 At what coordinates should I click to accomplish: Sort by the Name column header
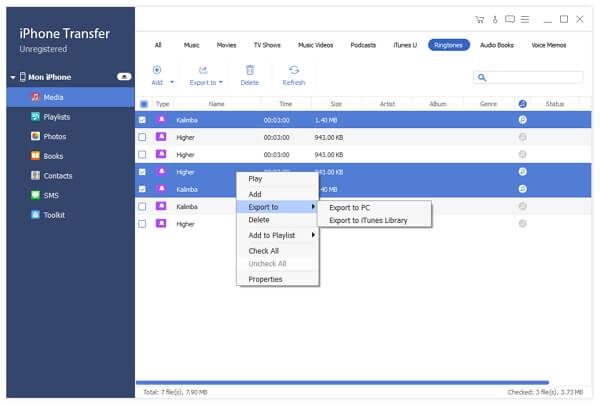pyautogui.click(x=217, y=104)
